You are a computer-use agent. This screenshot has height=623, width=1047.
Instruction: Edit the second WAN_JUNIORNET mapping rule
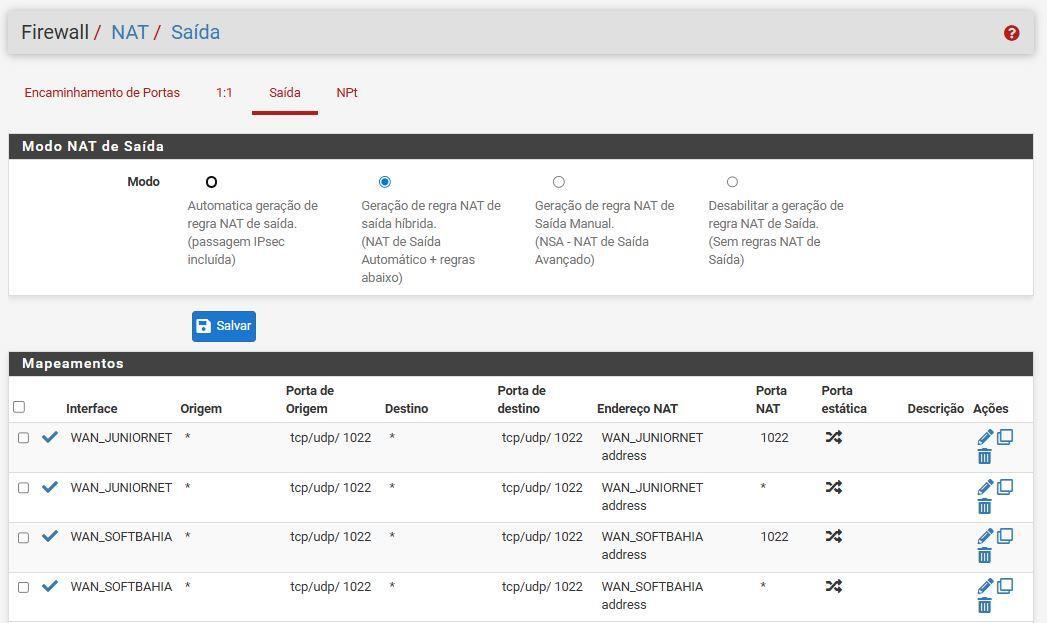(985, 487)
